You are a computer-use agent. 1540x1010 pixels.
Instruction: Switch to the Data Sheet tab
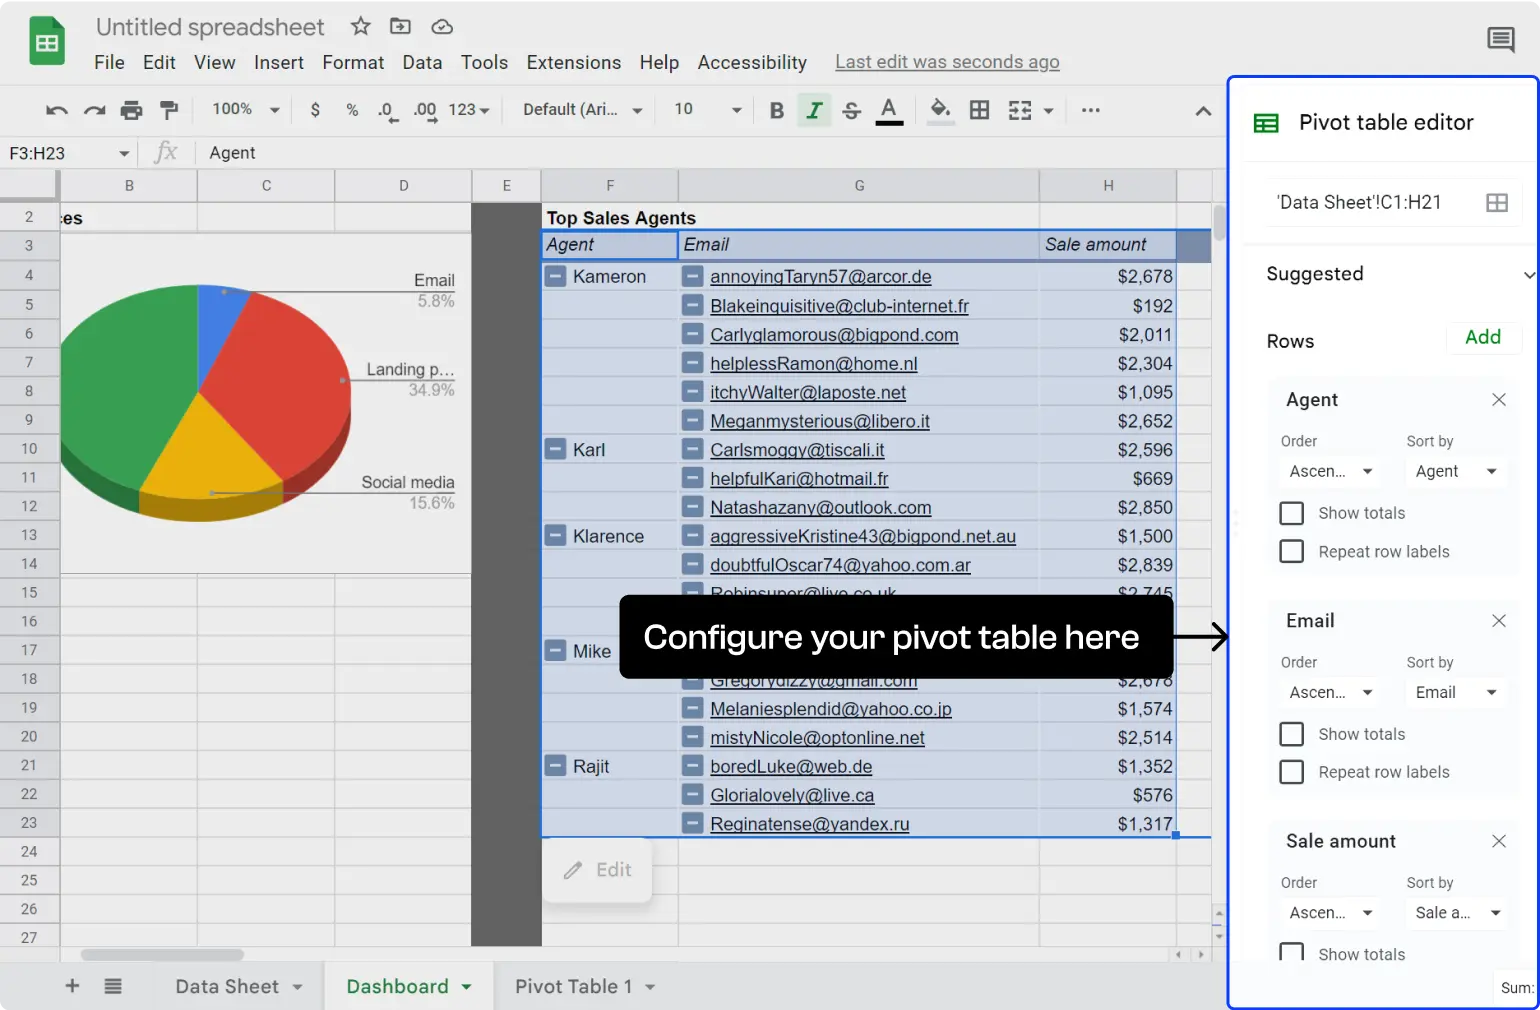(238, 987)
